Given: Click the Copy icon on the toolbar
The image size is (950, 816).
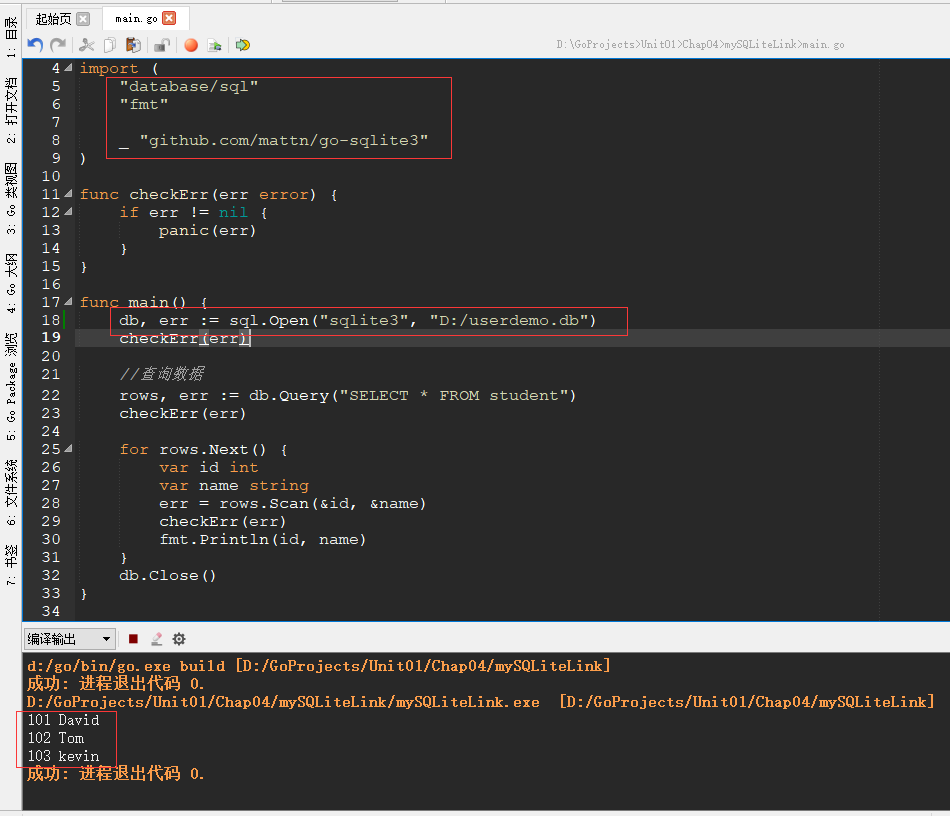Looking at the screenshot, I should click(109, 45).
